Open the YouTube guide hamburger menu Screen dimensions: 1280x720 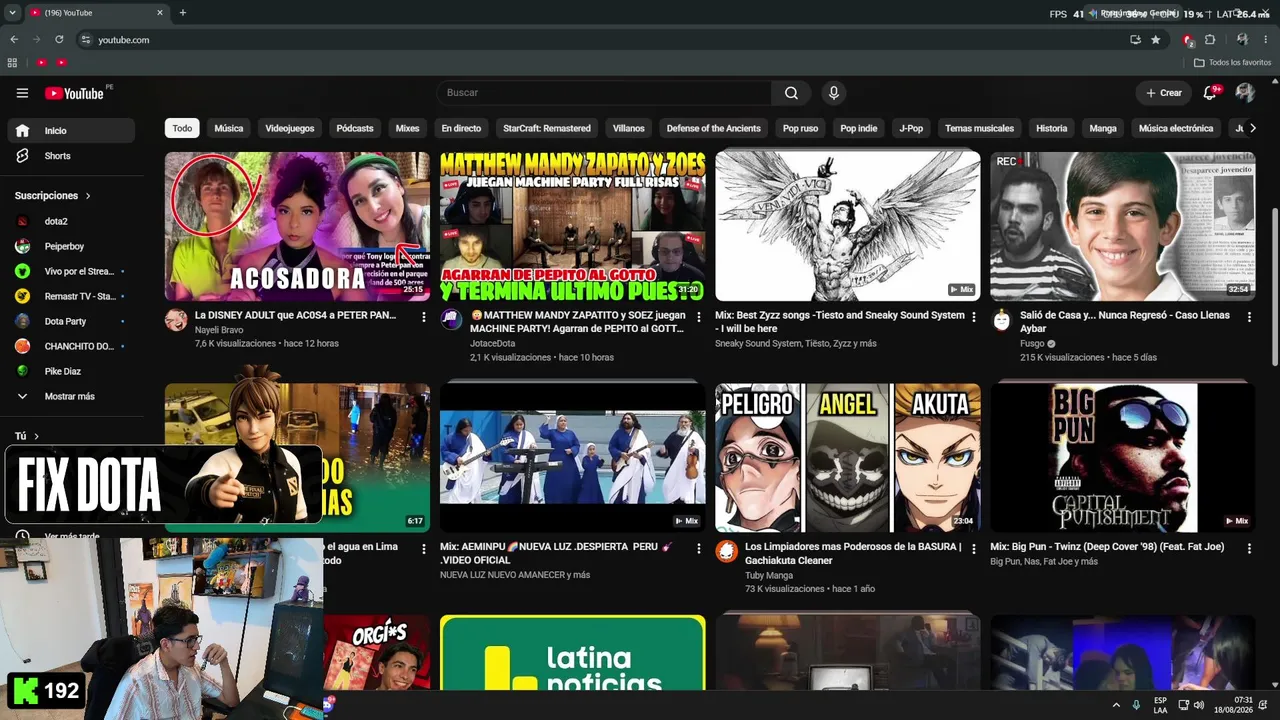22,93
